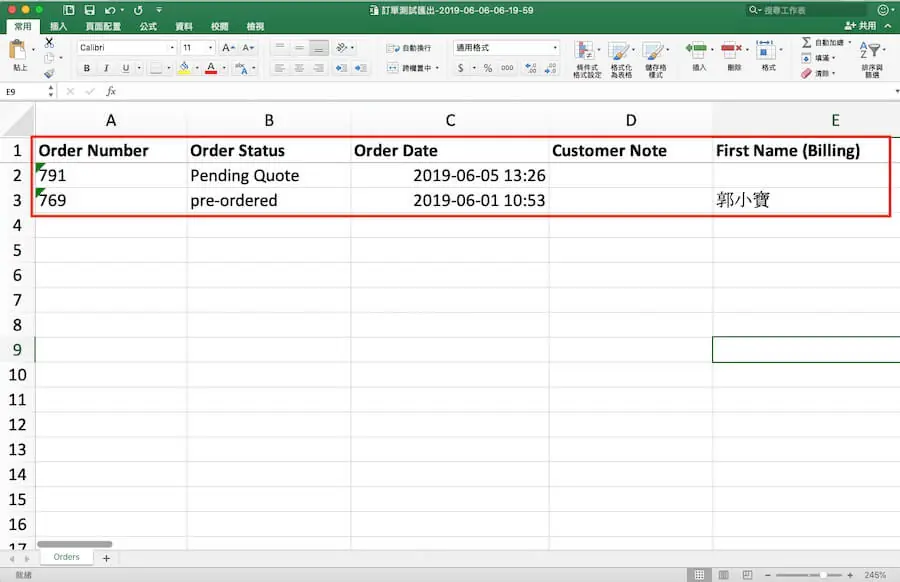Toggle Bold formatting
The image size is (900, 582).
click(x=87, y=68)
